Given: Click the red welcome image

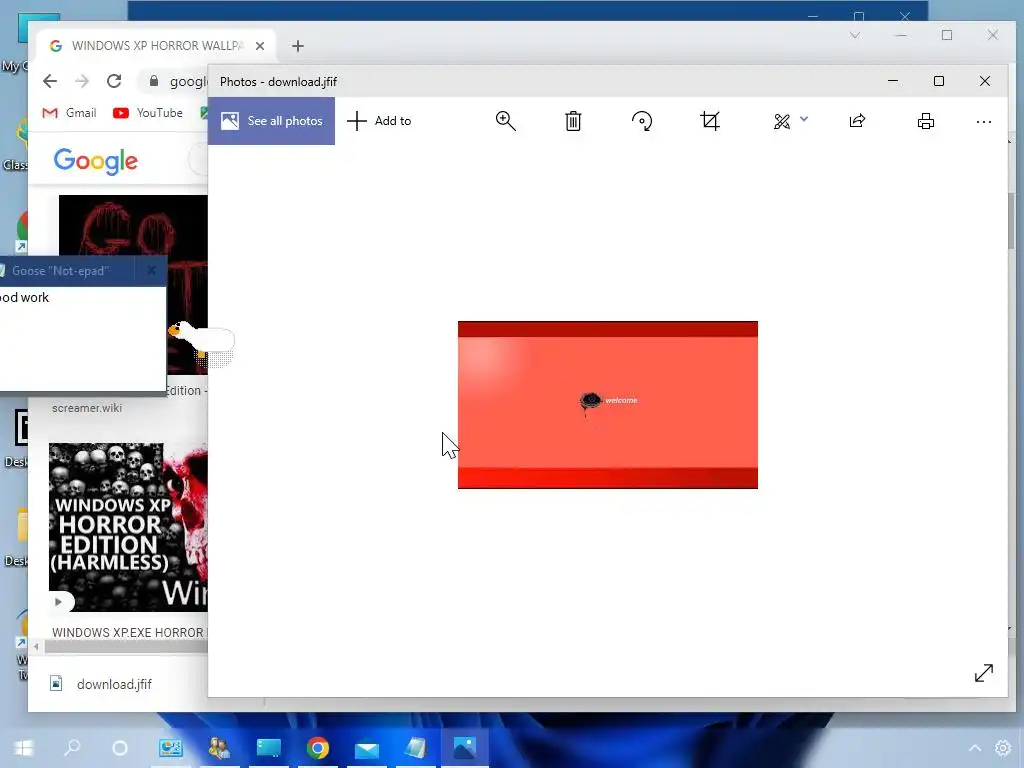Looking at the screenshot, I should point(607,405).
